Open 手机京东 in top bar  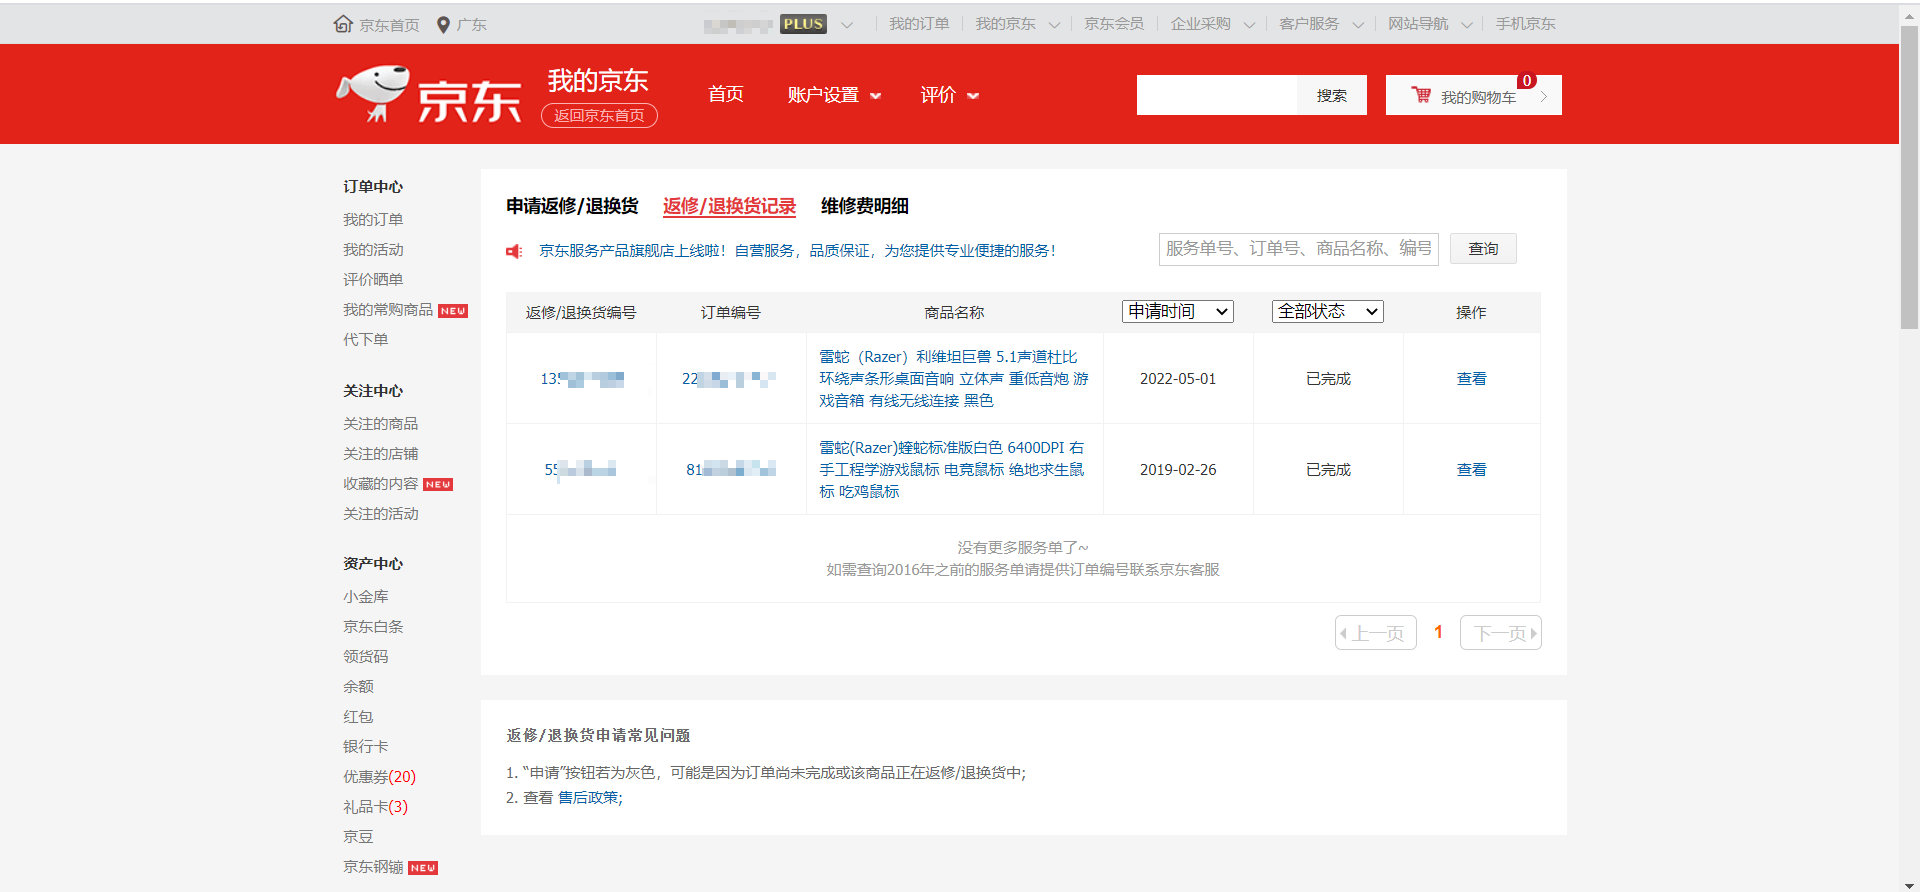tap(1525, 24)
